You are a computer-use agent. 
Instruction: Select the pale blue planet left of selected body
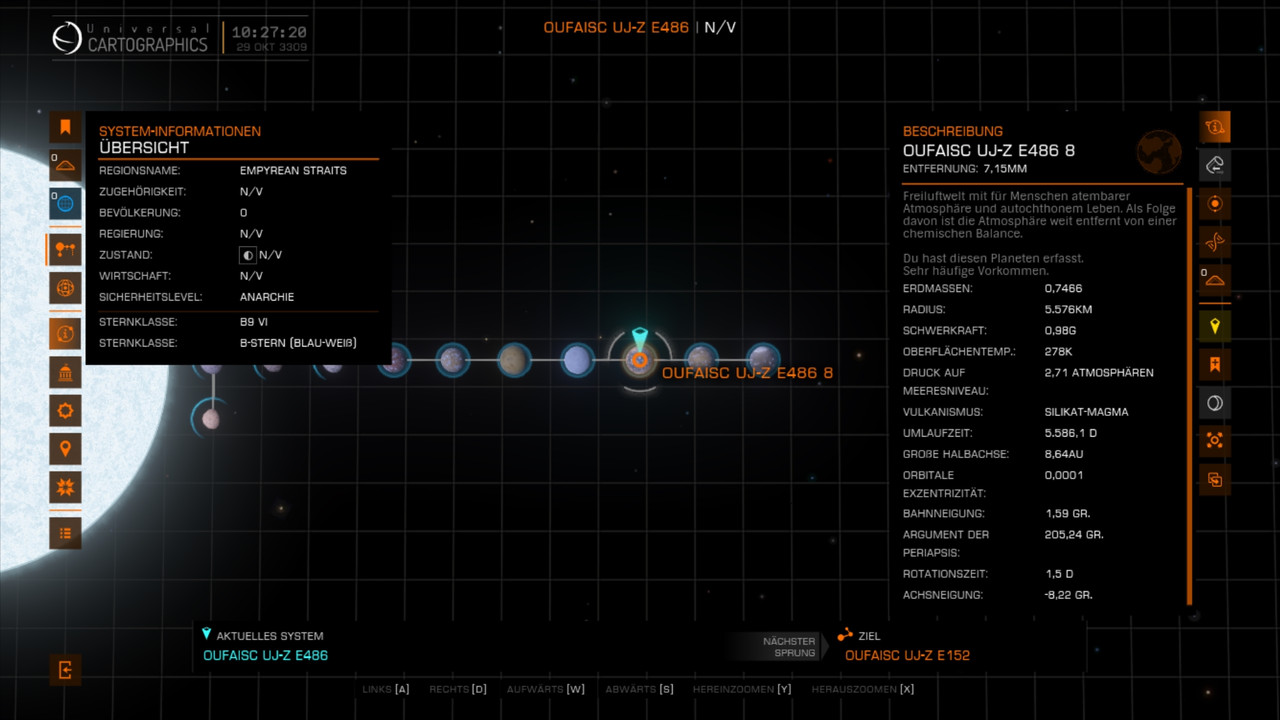click(x=577, y=360)
